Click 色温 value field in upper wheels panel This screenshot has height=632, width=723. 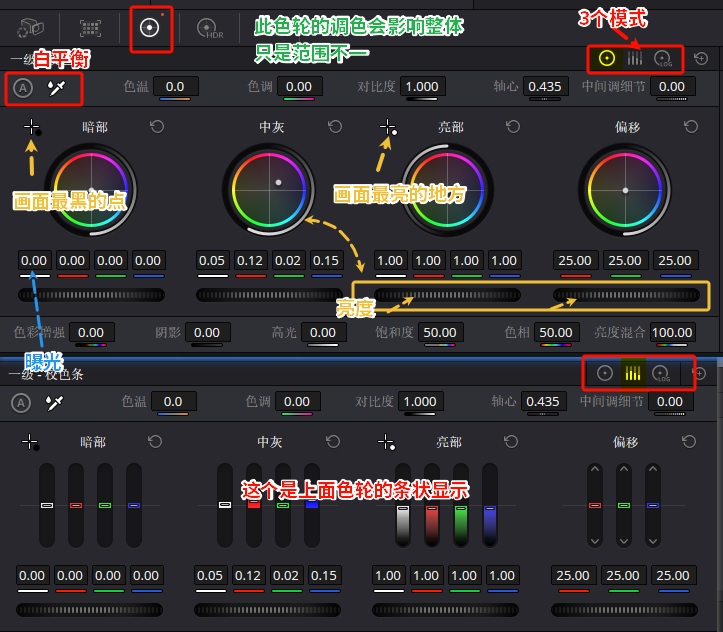[x=176, y=87]
